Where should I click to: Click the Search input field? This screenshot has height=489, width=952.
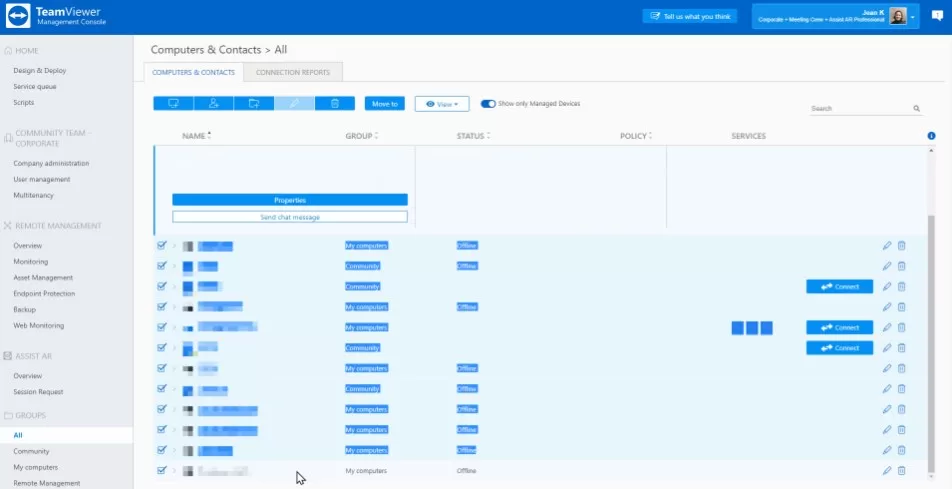tap(858, 108)
